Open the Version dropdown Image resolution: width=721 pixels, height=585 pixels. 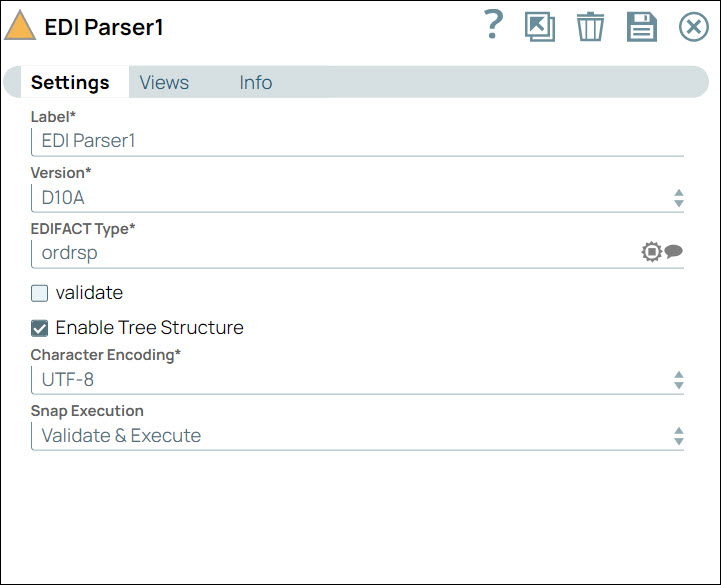coord(678,198)
